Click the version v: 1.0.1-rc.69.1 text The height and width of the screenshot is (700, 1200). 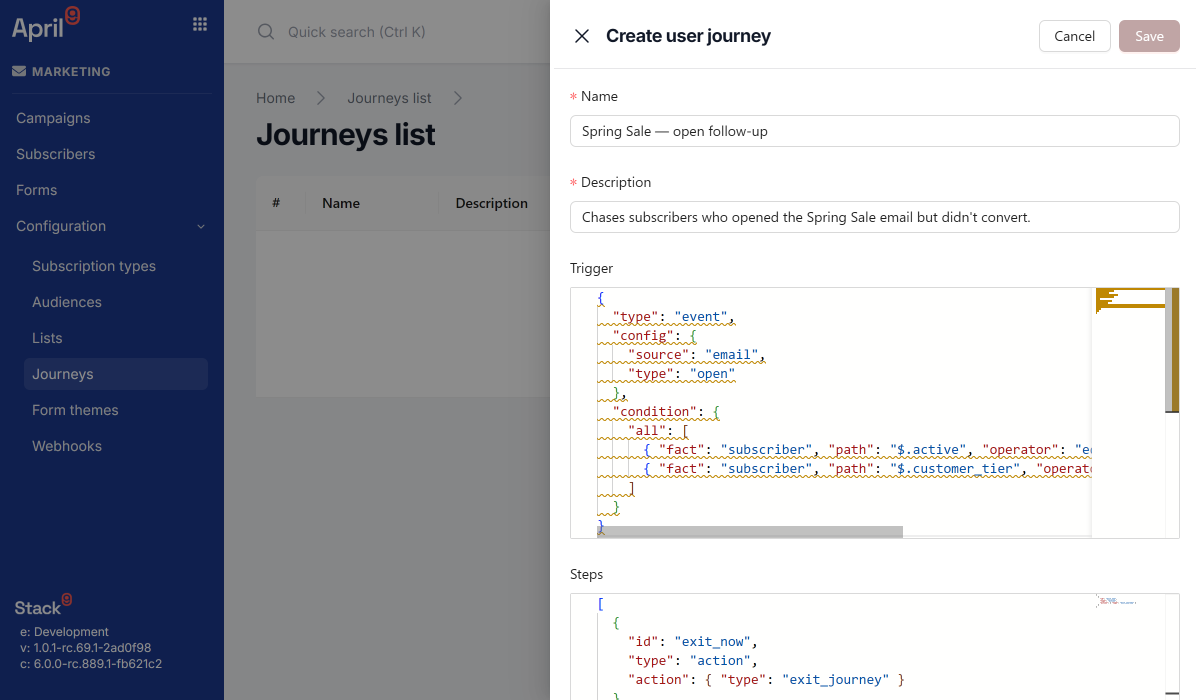[x=85, y=648]
